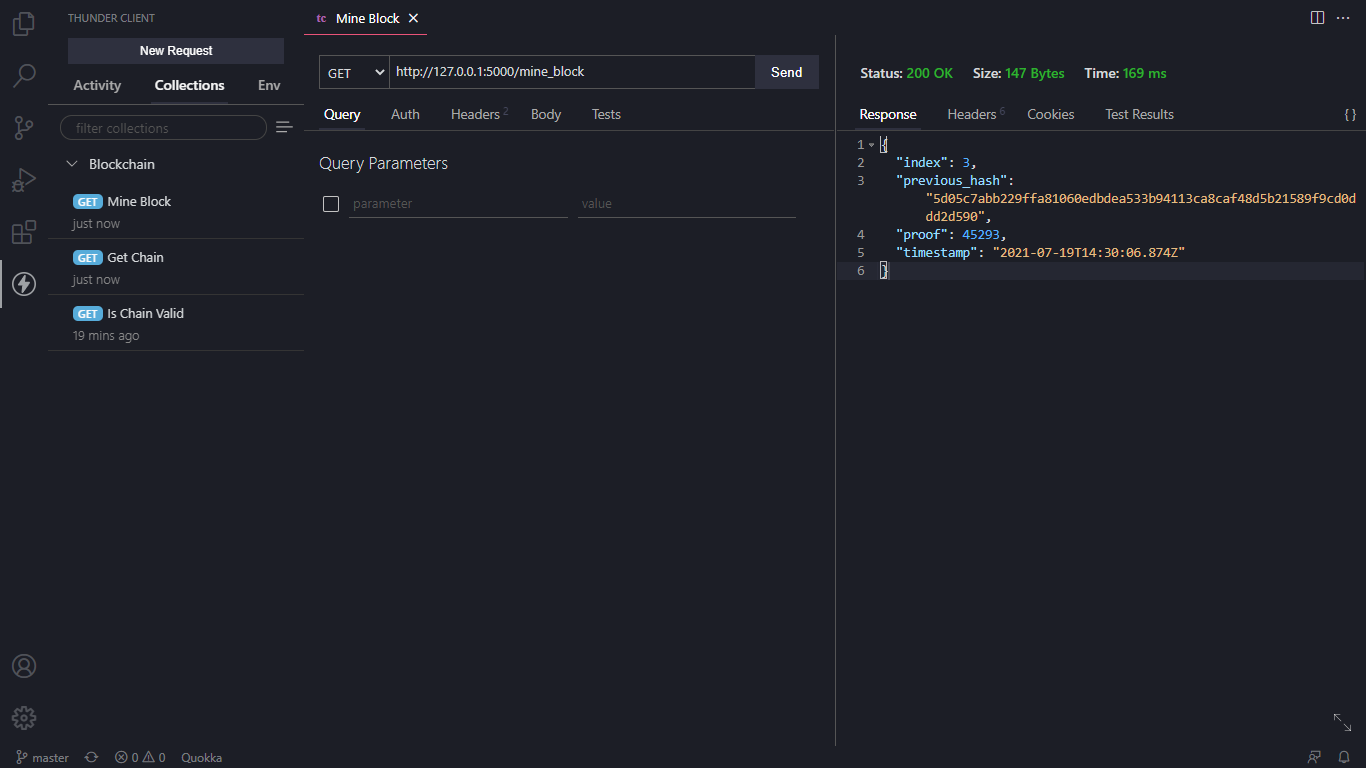Open the Manage gear icon
The height and width of the screenshot is (768, 1366).
[x=24, y=718]
